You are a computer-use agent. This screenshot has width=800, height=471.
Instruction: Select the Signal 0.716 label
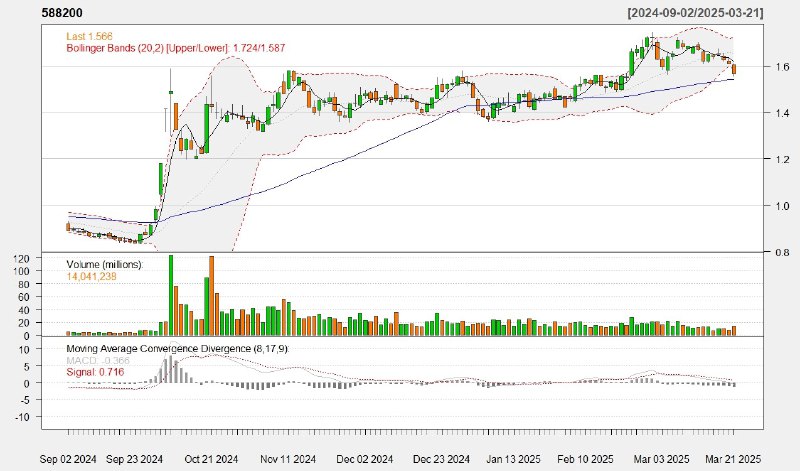point(96,371)
